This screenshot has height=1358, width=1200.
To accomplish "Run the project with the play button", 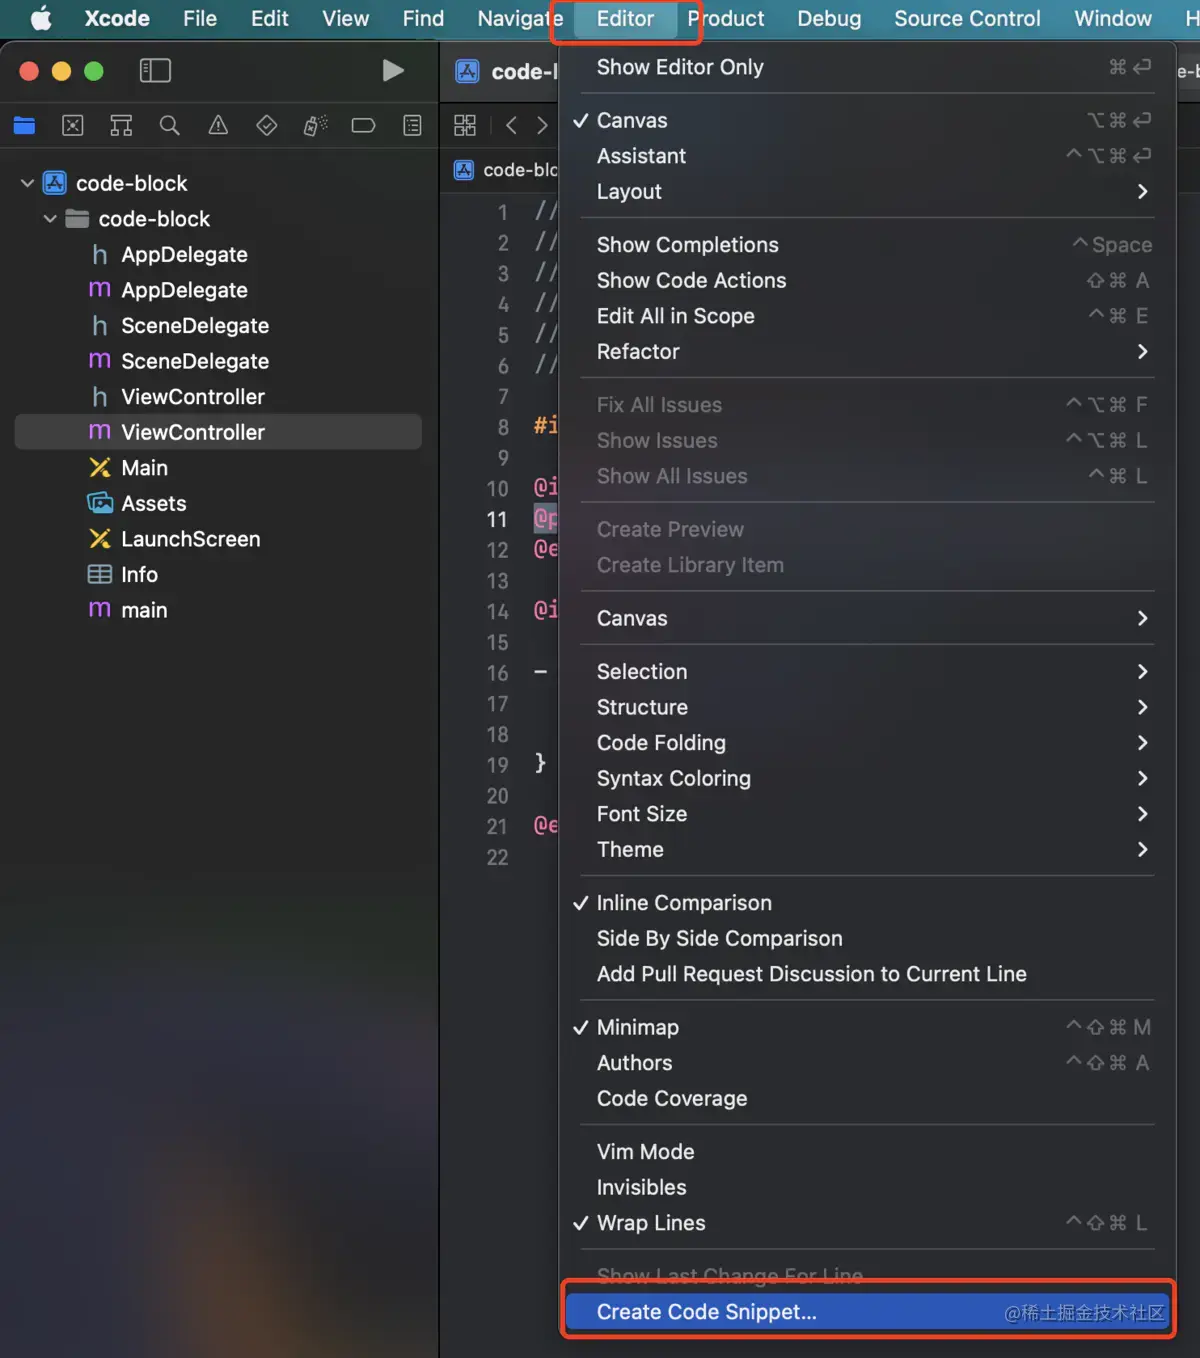I will click(x=393, y=70).
